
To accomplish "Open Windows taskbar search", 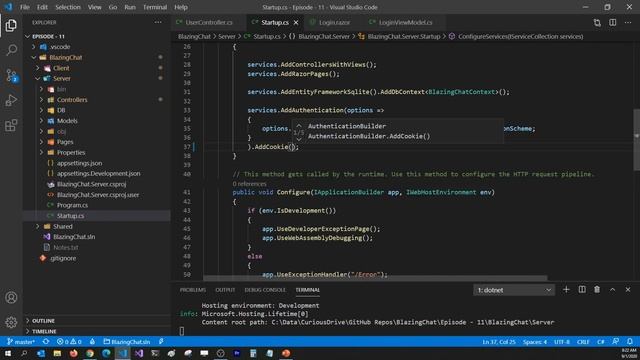I will (24, 353).
